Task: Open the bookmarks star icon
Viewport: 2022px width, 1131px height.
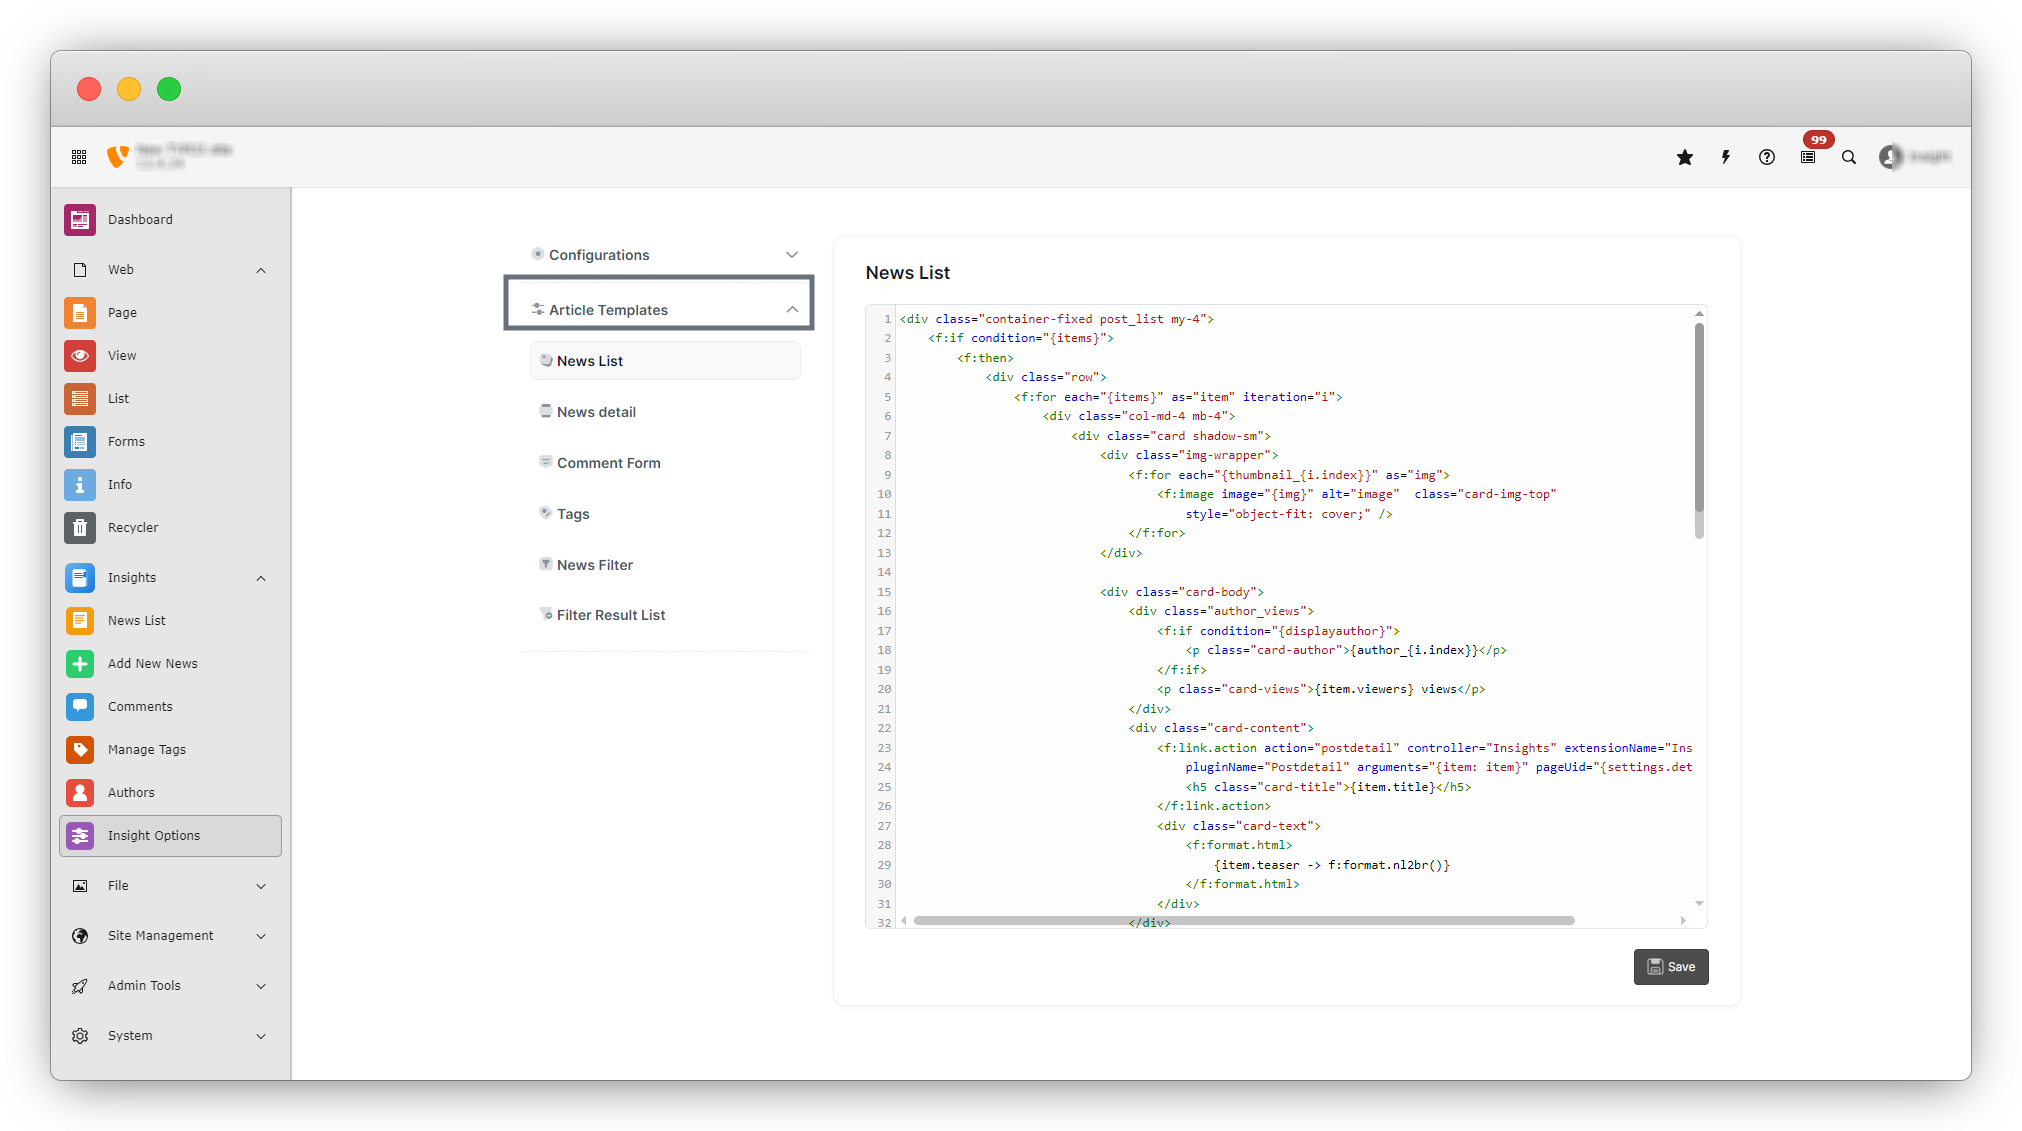Action: point(1685,157)
